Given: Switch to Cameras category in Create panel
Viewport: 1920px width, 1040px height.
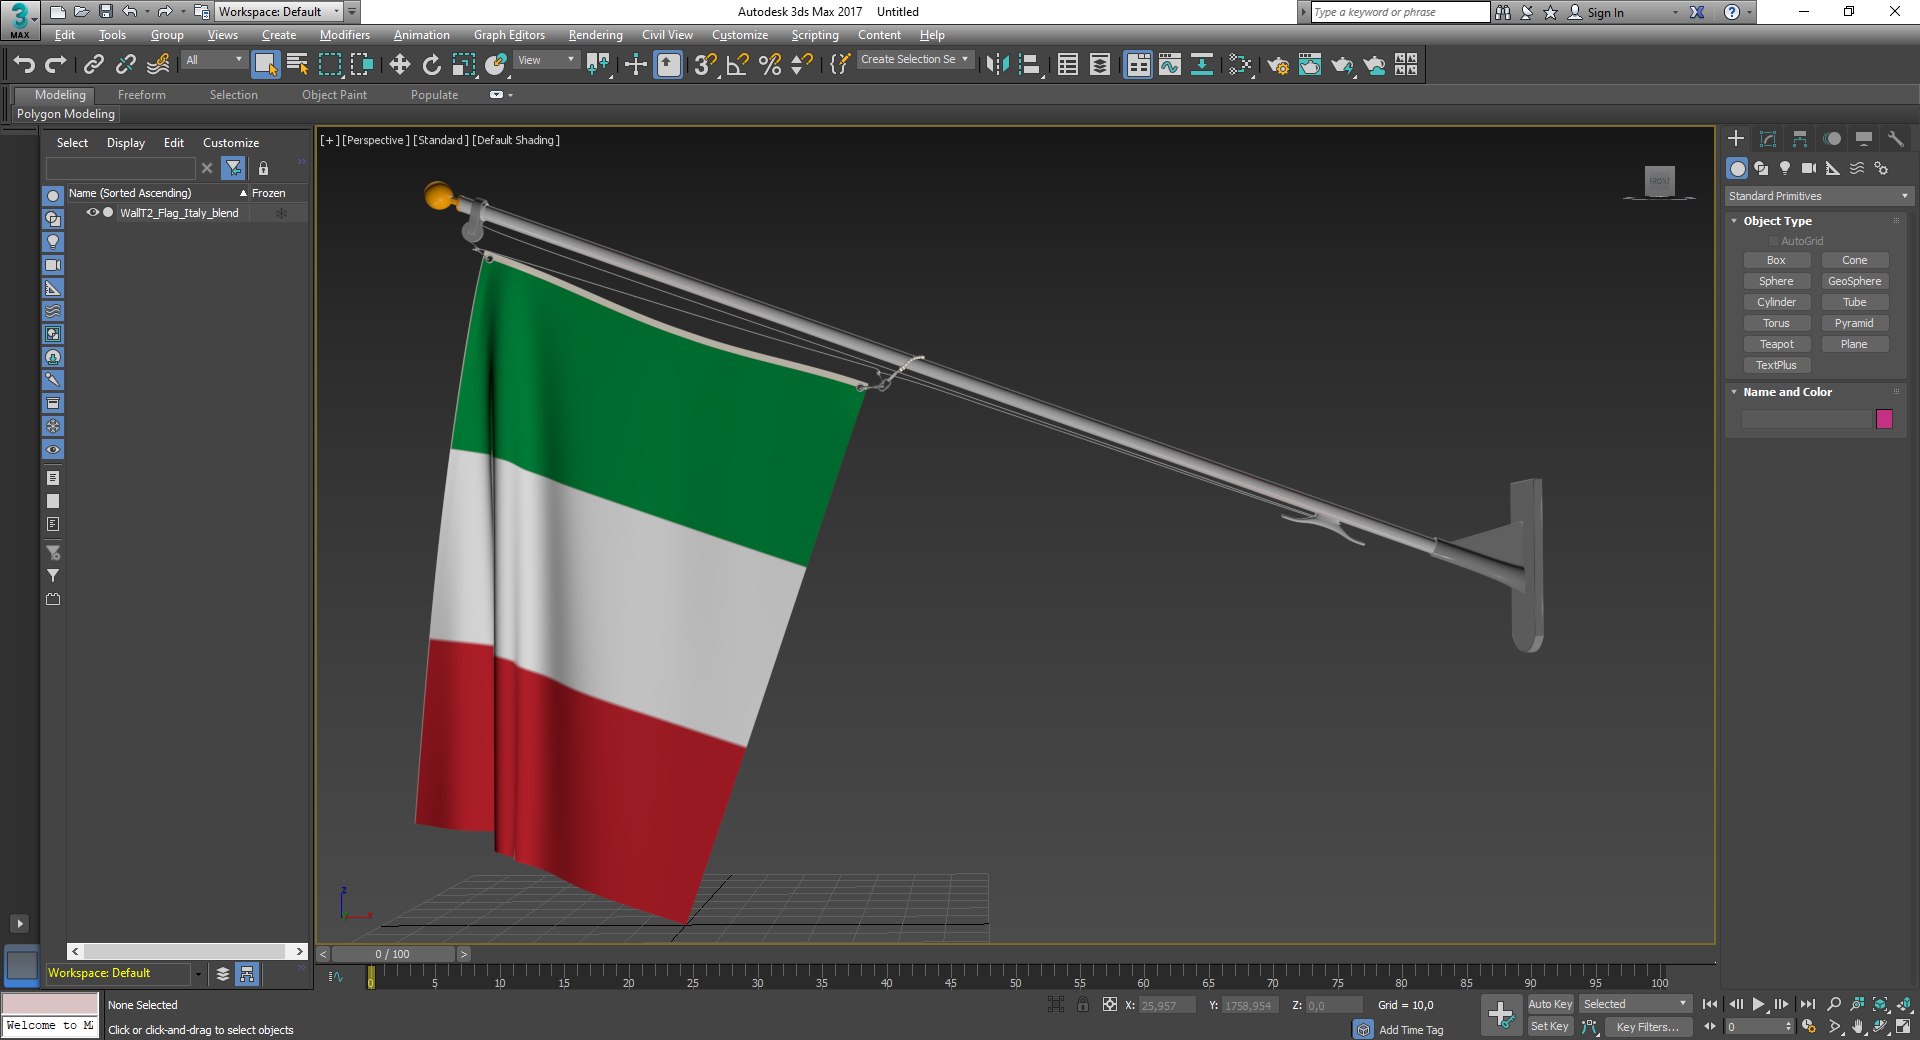Looking at the screenshot, I should click(1809, 168).
